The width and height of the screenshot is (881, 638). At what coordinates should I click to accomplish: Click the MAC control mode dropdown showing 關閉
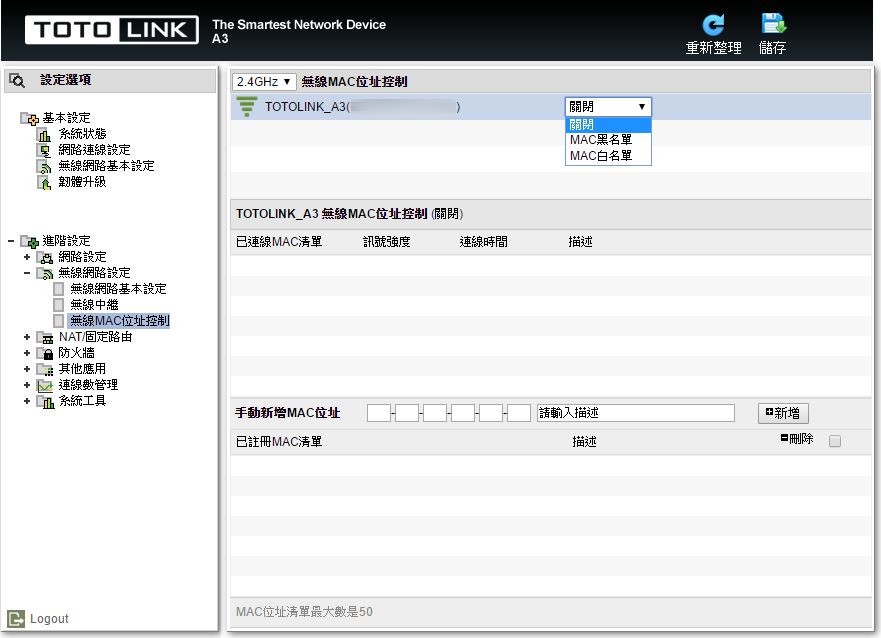pos(608,107)
